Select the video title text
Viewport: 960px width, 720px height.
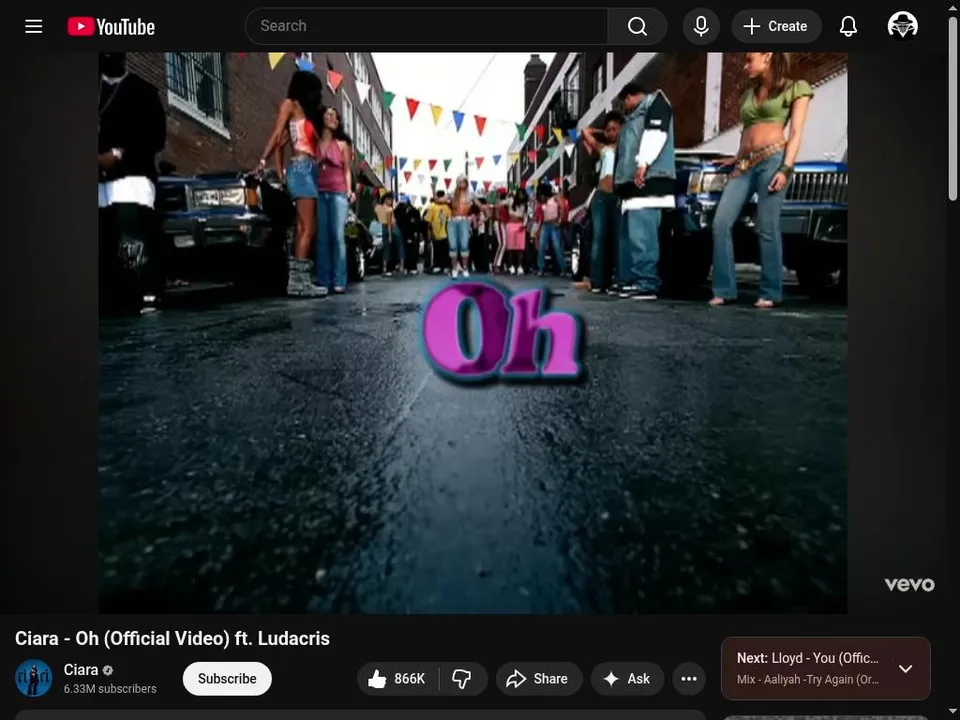[x=172, y=639]
